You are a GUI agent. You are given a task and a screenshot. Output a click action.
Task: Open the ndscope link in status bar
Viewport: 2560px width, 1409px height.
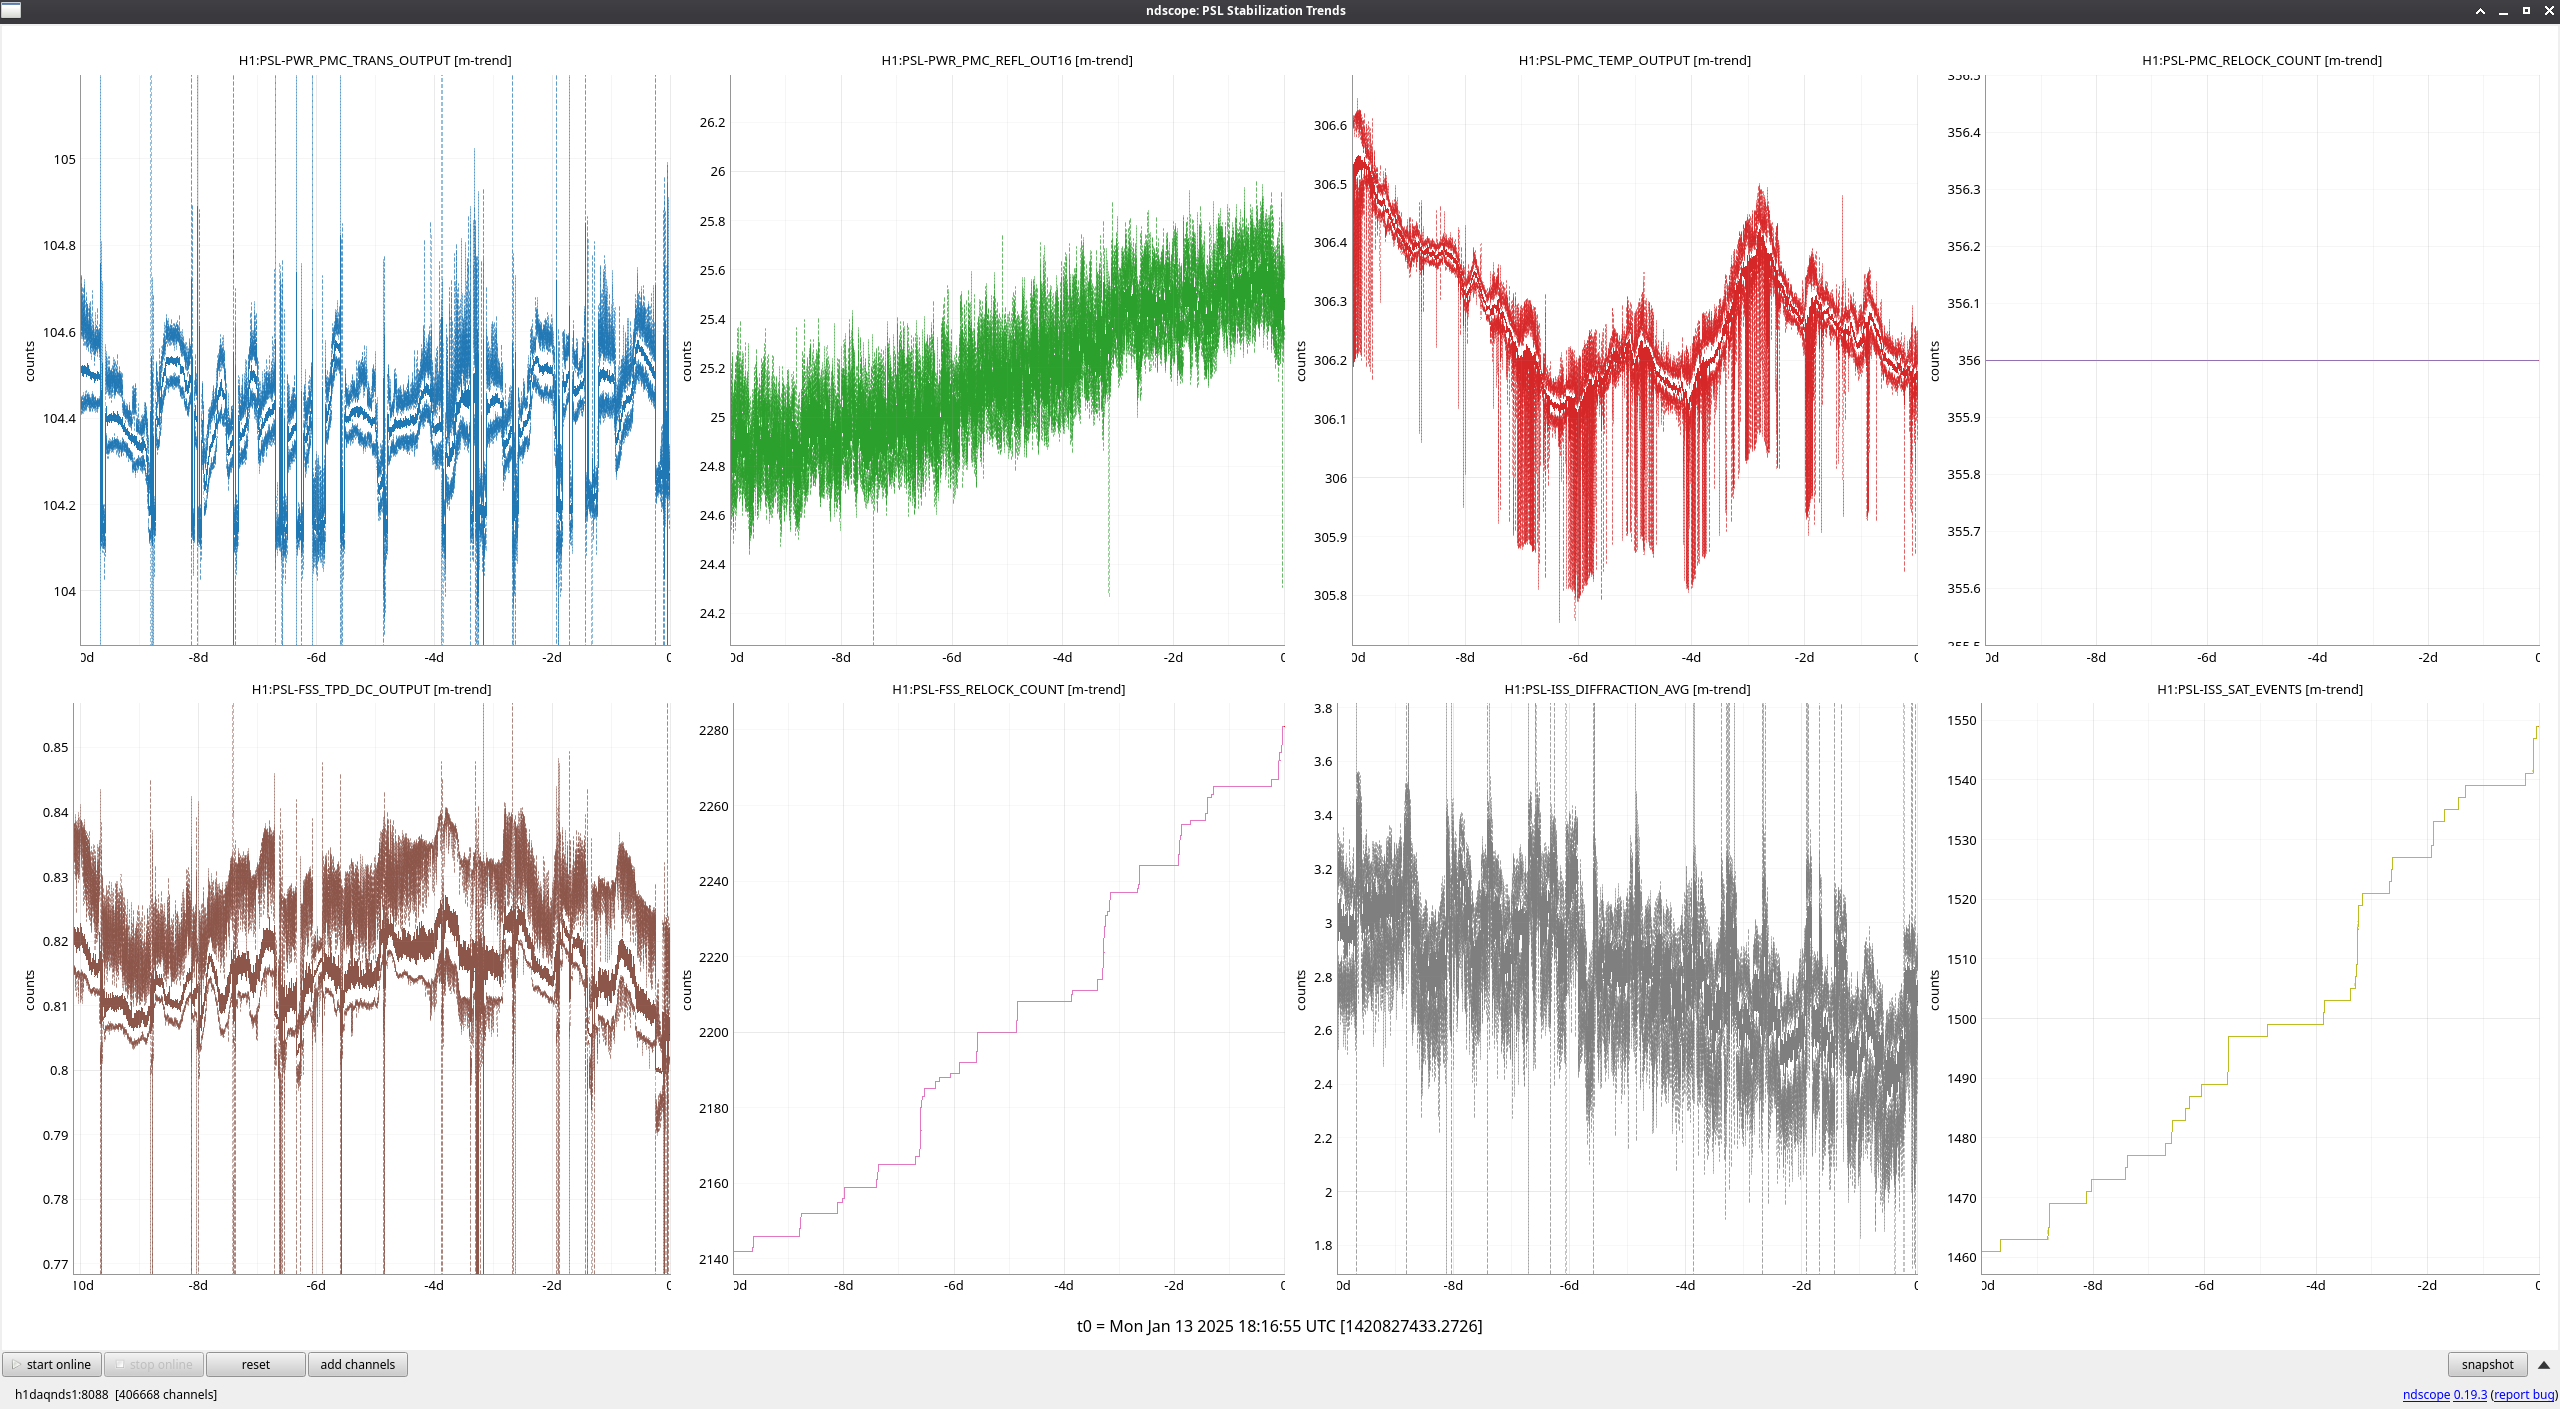(2426, 1394)
